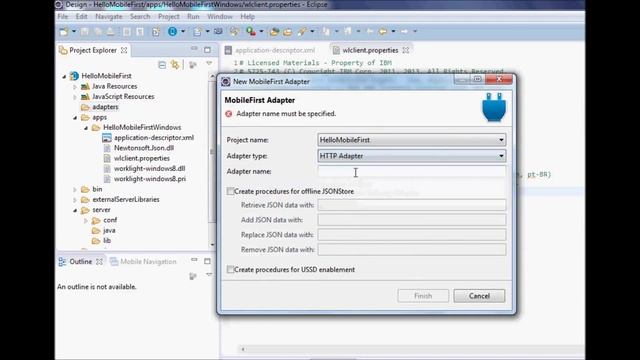Click the blue MobileFirst toolbar icon
This screenshot has height=360, width=640.
pyautogui.click(x=172, y=31)
